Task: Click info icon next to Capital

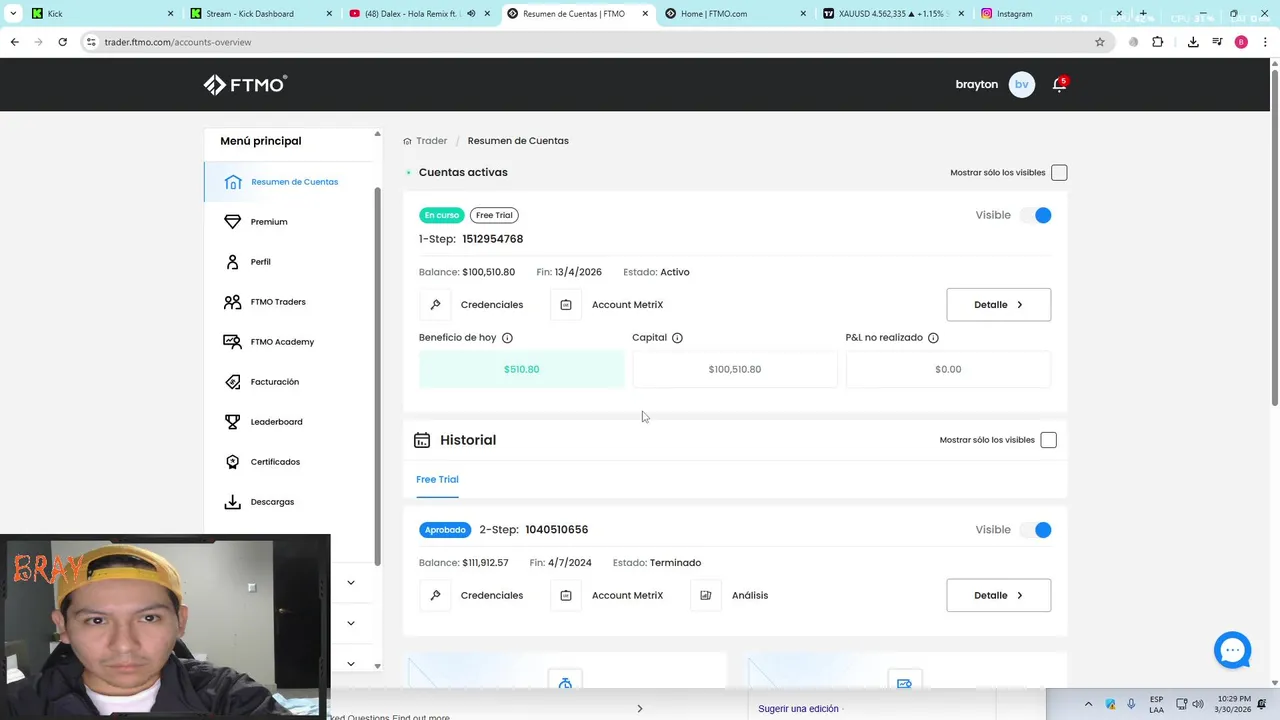Action: tap(677, 338)
